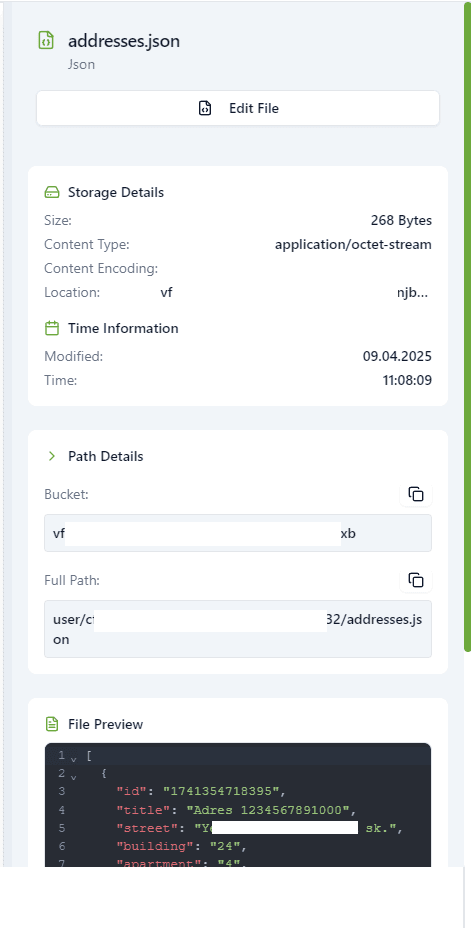Click the Edit File button
471x928 pixels.
coord(238,108)
